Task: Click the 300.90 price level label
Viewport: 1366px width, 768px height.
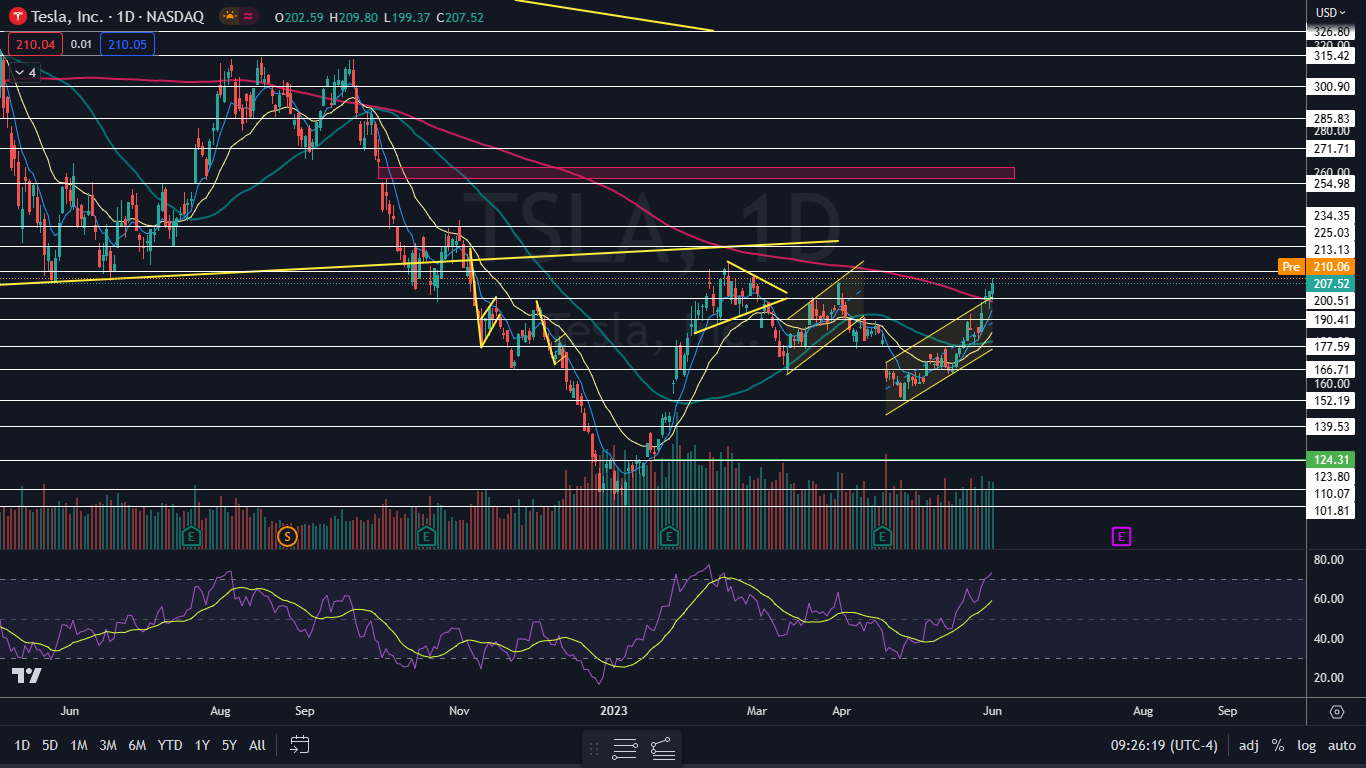Action: tap(1332, 87)
